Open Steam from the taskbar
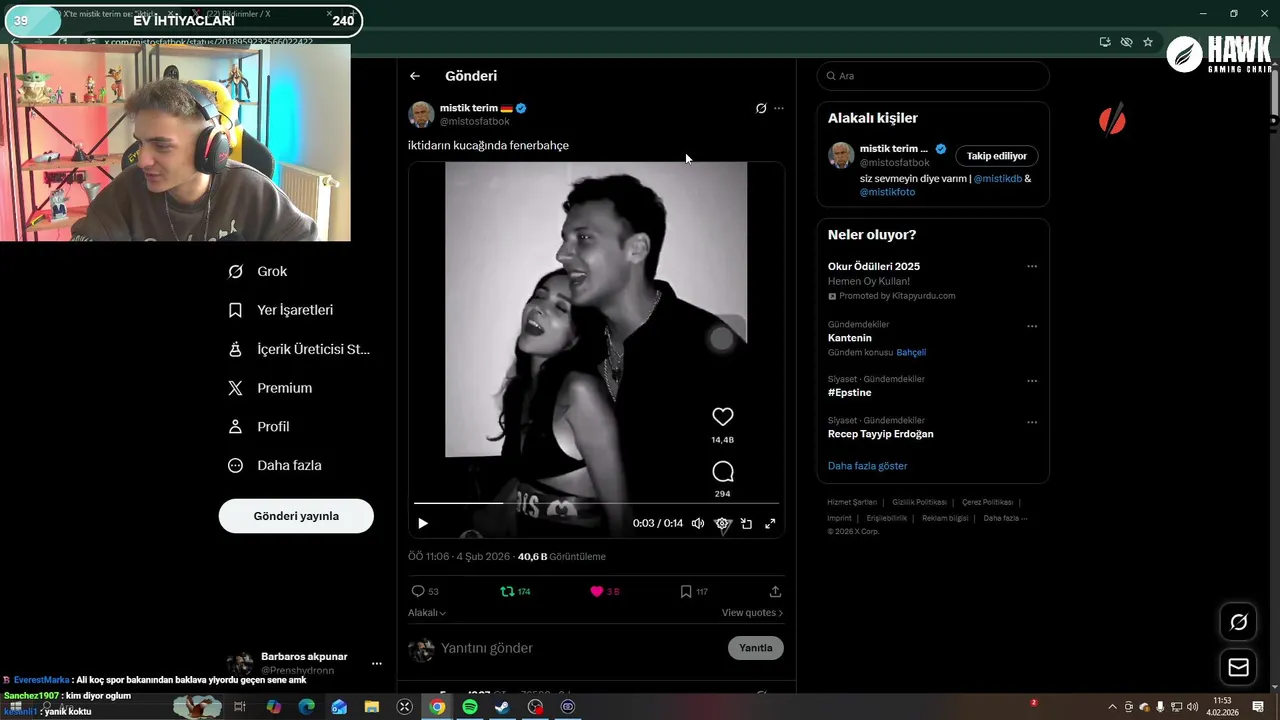The image size is (1280, 720). coord(502,707)
